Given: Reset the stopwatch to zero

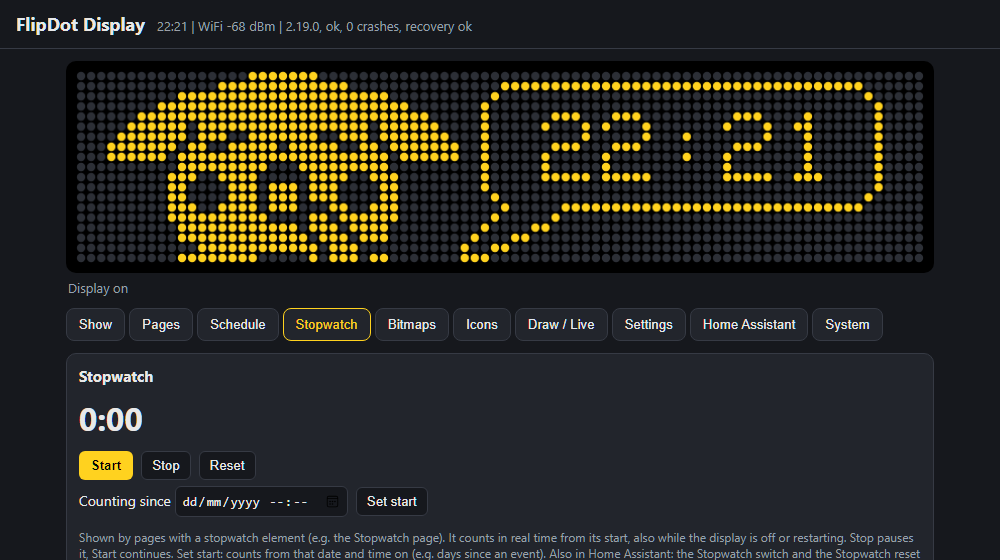Looking at the screenshot, I should tap(227, 466).
